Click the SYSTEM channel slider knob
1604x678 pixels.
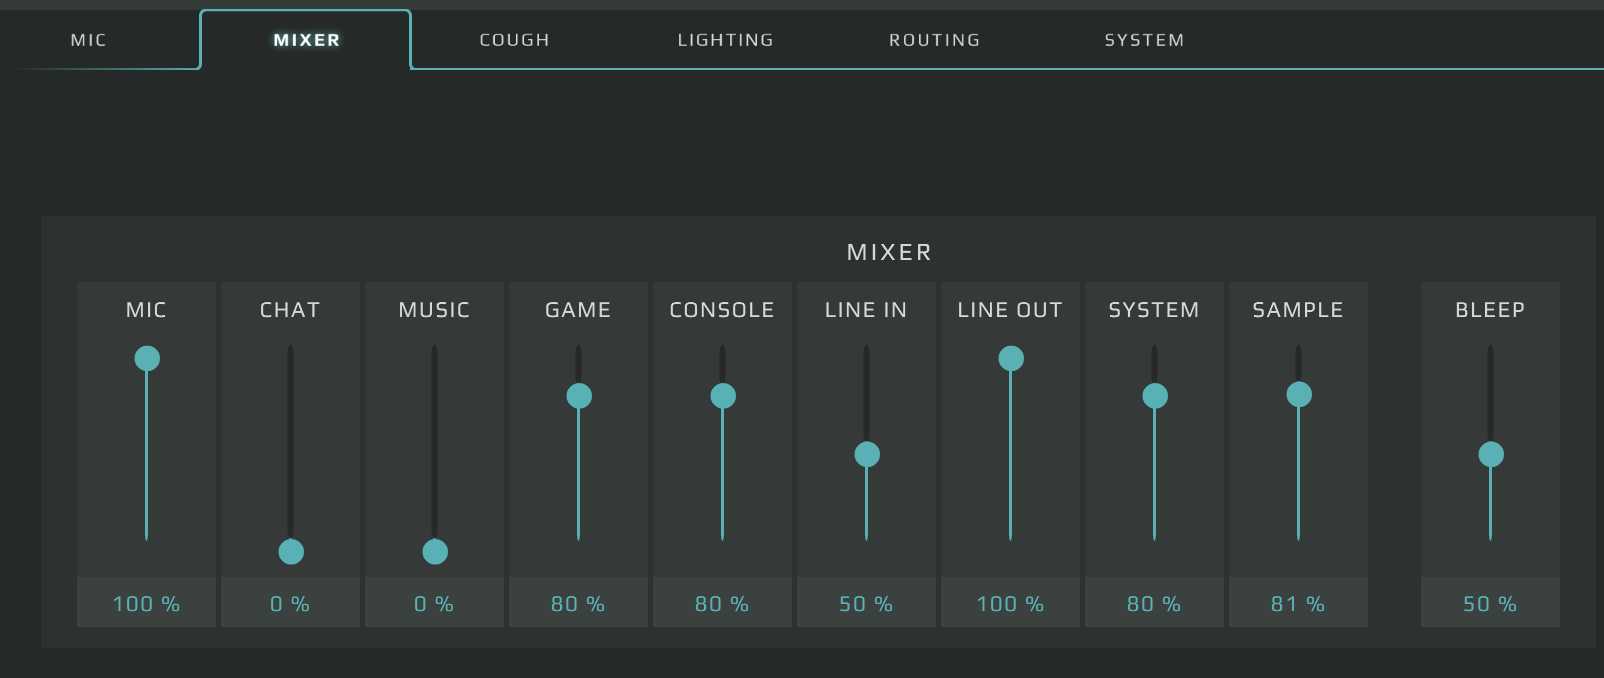click(x=1155, y=396)
